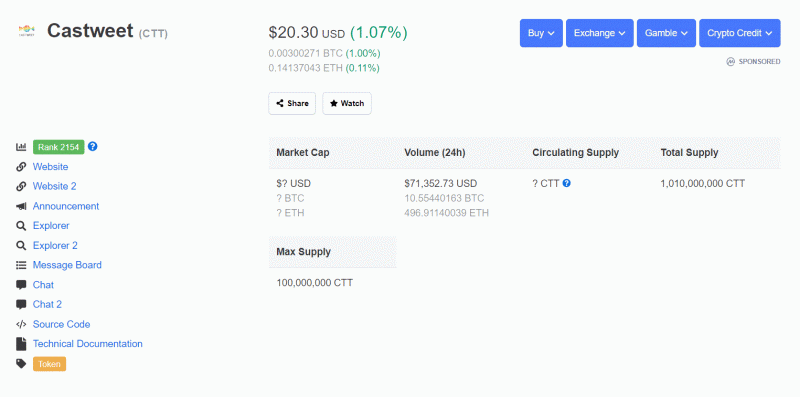Image resolution: width=800 pixels, height=397 pixels.
Task: Click the speech bubble icon beside Chat
Action: click(21, 285)
